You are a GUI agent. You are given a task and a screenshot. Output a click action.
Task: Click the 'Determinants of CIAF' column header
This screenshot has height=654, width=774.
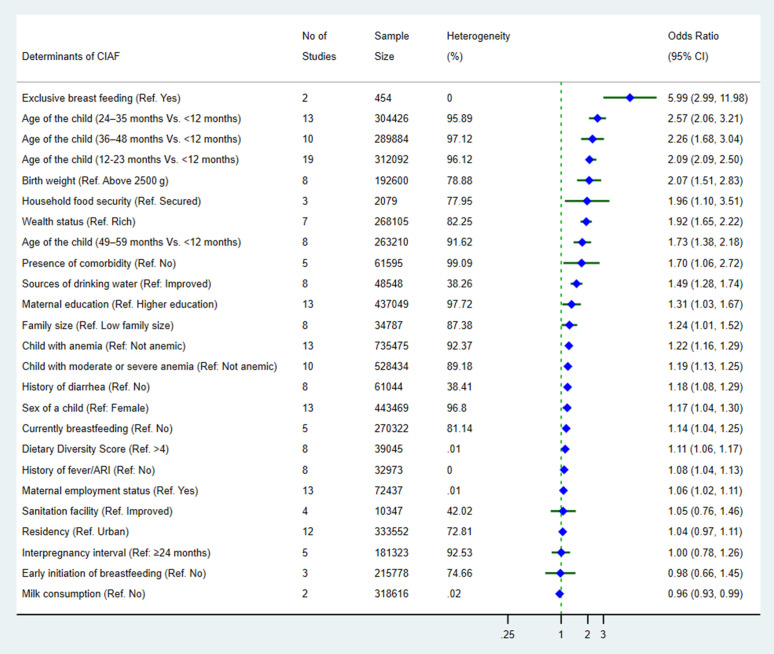click(x=71, y=56)
